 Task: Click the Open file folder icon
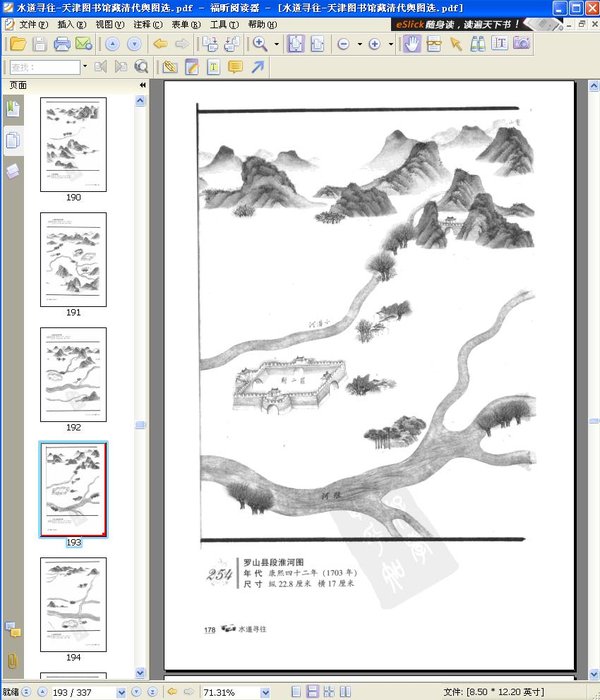coord(18,44)
